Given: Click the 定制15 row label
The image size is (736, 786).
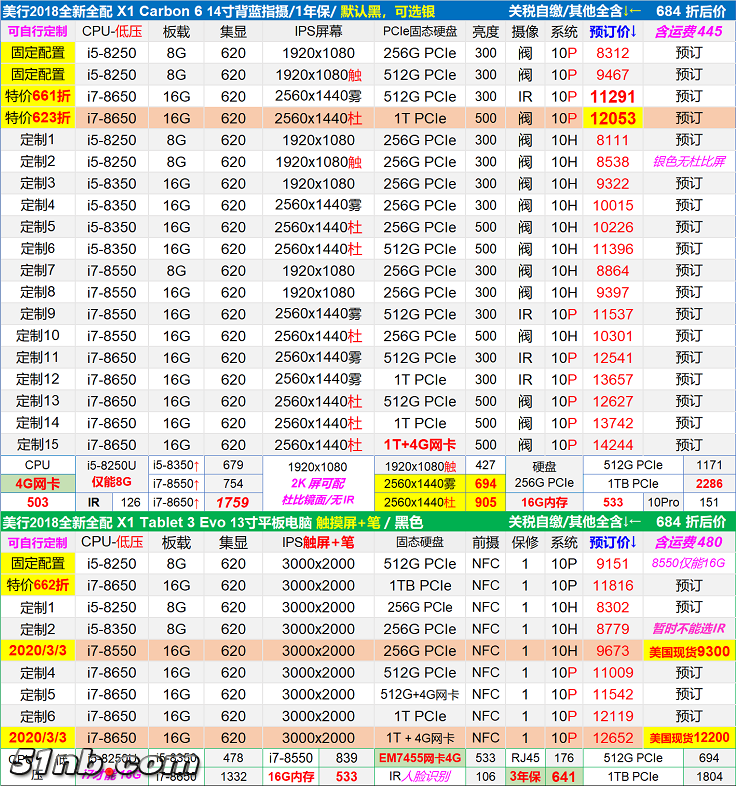Looking at the screenshot, I should point(38,445).
